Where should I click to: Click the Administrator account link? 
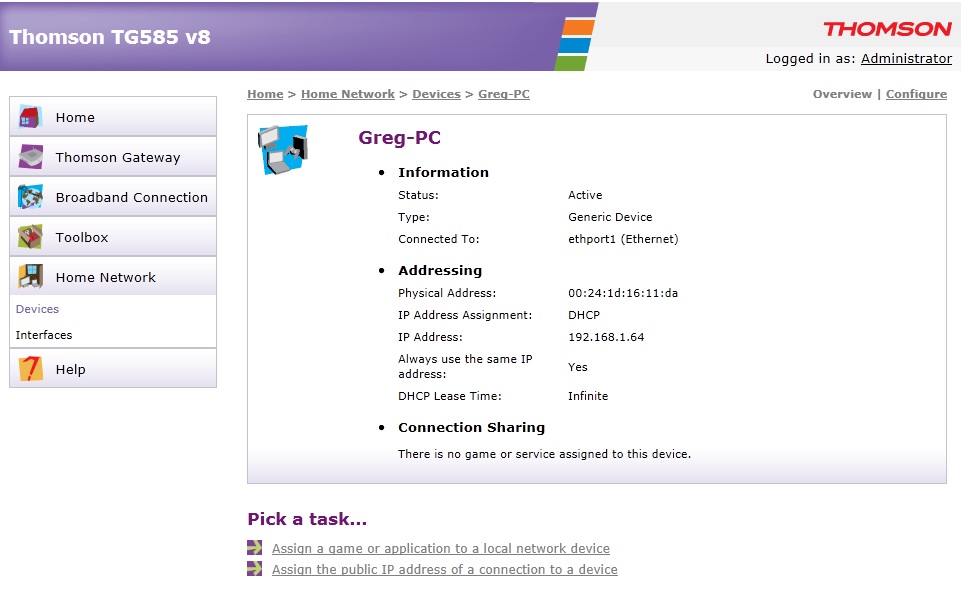coord(906,58)
